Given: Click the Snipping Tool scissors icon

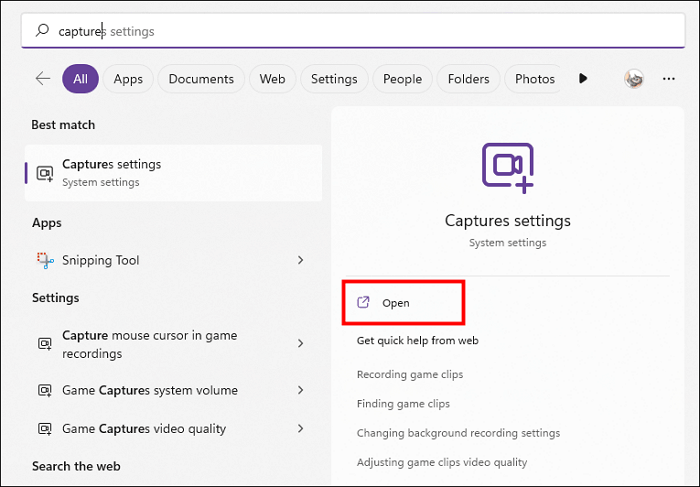Looking at the screenshot, I should coord(45,260).
